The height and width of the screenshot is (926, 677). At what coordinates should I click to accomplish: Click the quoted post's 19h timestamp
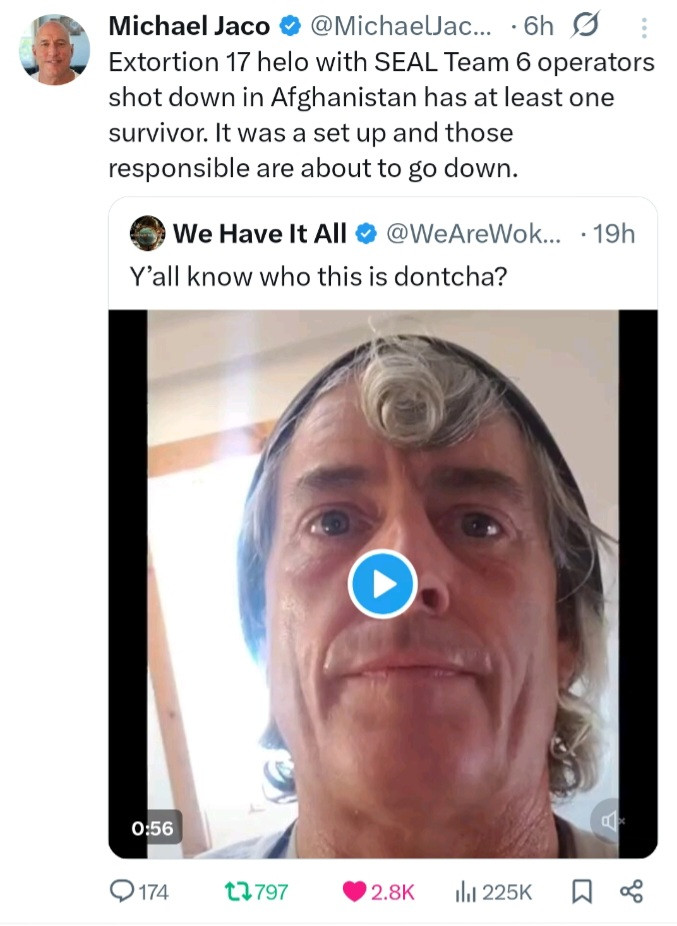pos(613,234)
